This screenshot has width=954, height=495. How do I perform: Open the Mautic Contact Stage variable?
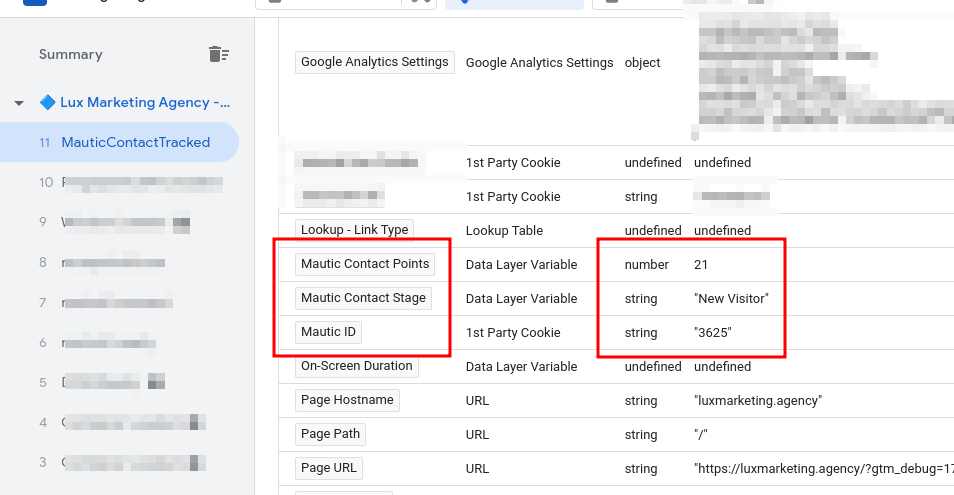[363, 298]
